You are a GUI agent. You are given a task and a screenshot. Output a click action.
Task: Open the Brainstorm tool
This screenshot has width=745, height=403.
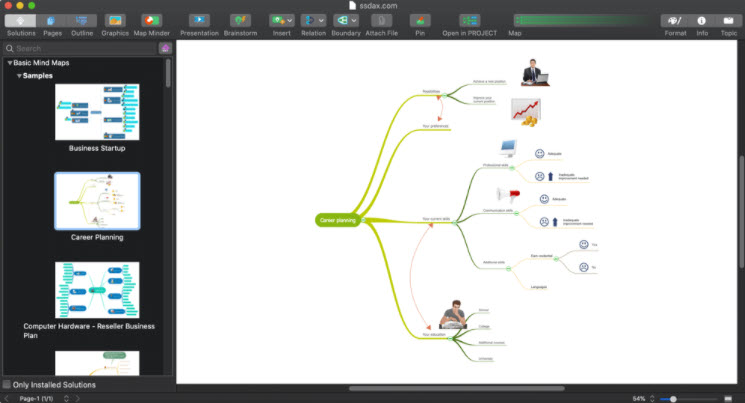240,21
